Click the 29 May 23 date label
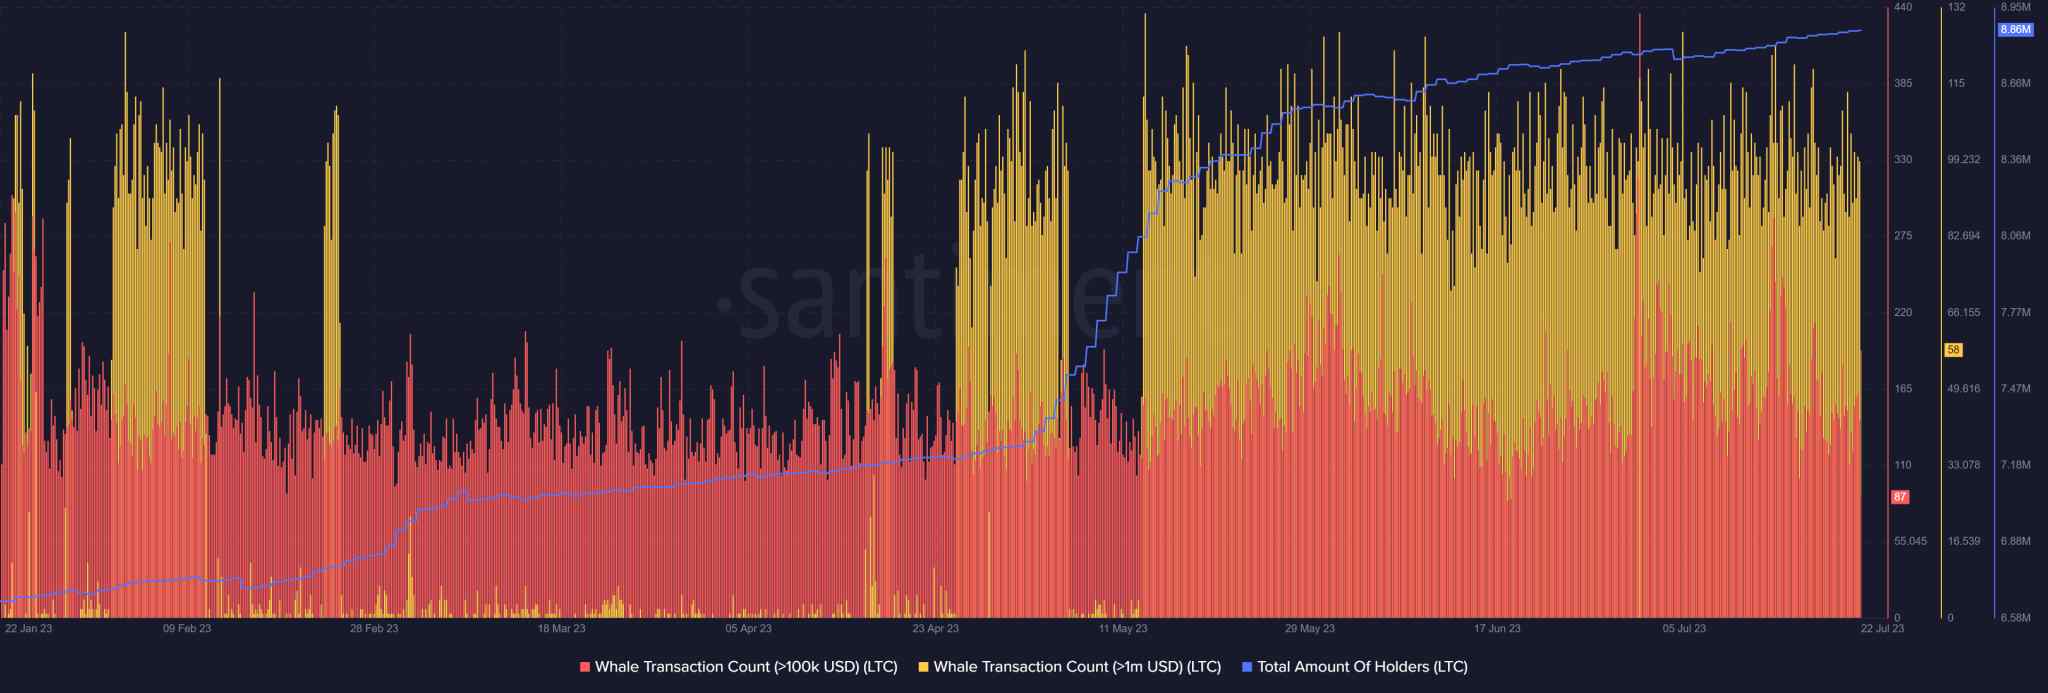 (1310, 629)
